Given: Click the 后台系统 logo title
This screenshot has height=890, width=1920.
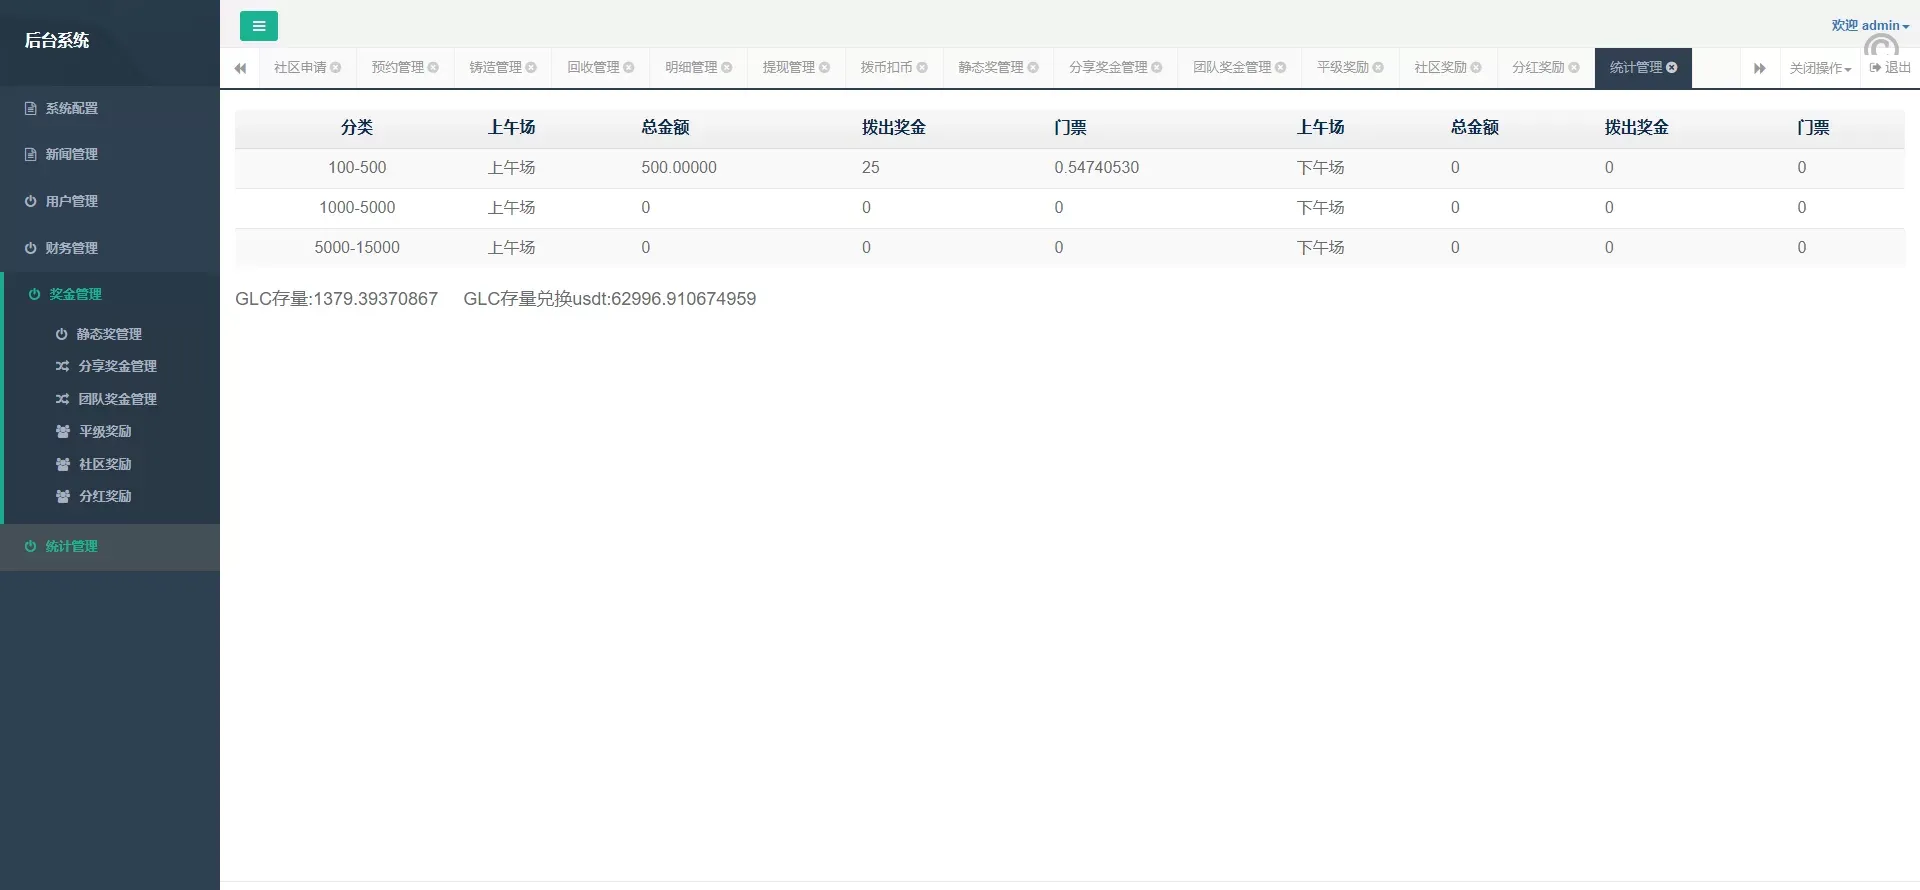Looking at the screenshot, I should point(57,40).
